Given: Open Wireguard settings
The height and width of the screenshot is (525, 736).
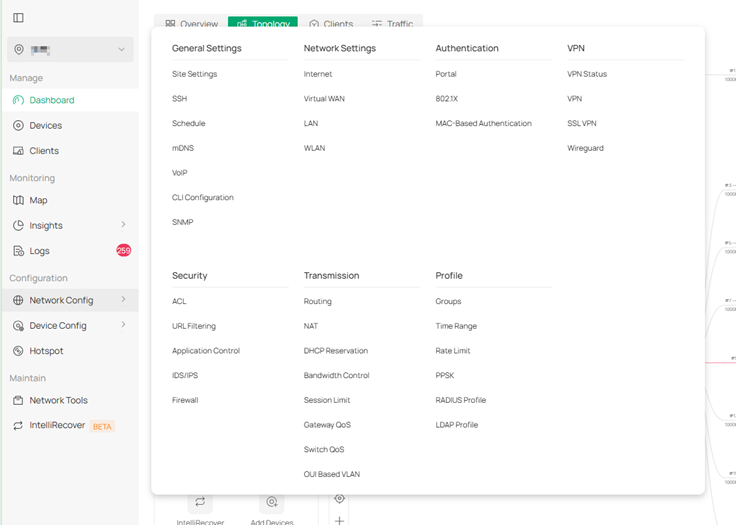Looking at the screenshot, I should [x=585, y=148].
